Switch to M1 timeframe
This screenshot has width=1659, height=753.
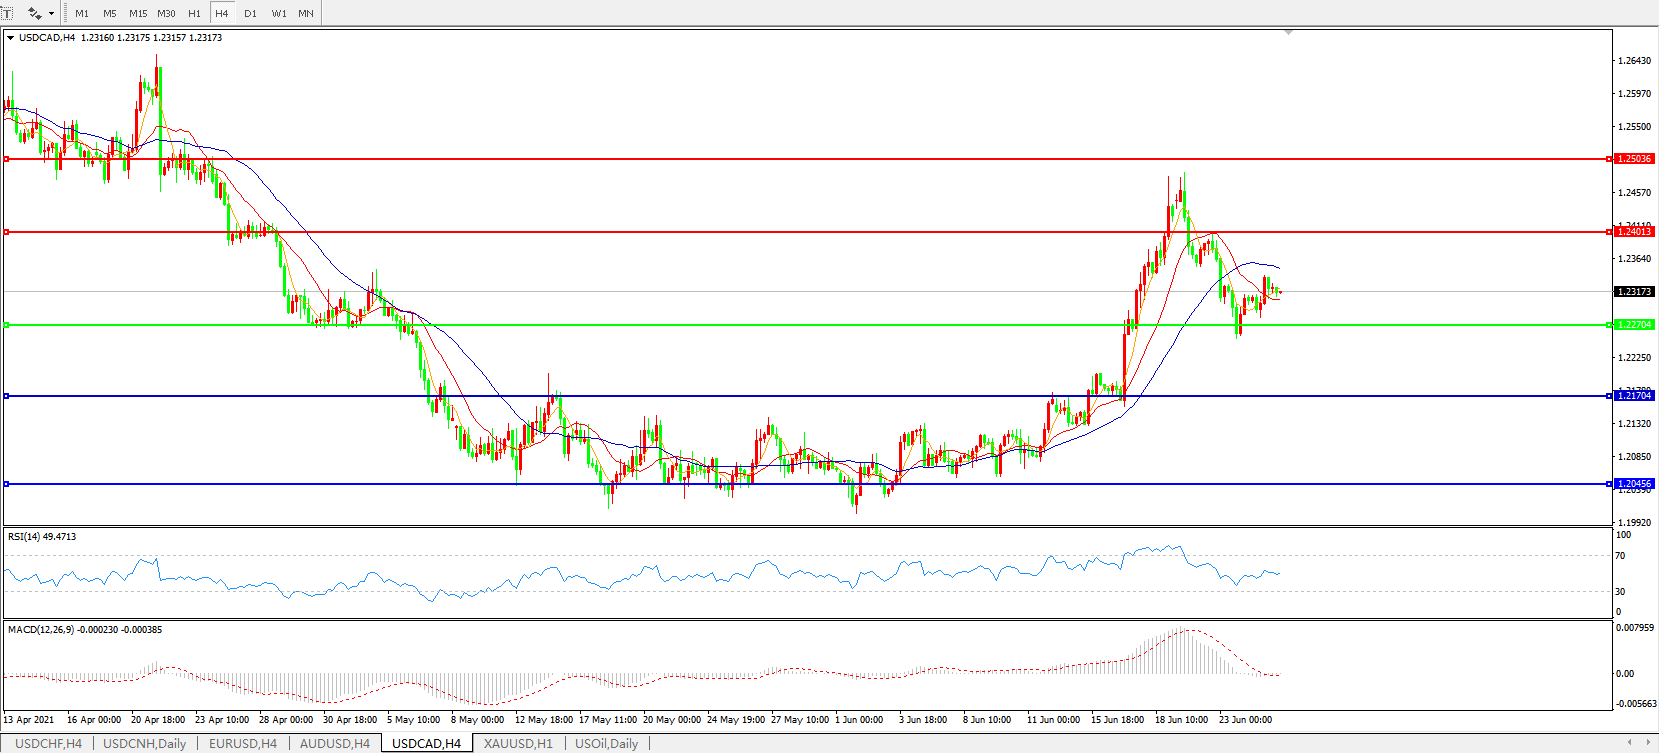[82, 13]
